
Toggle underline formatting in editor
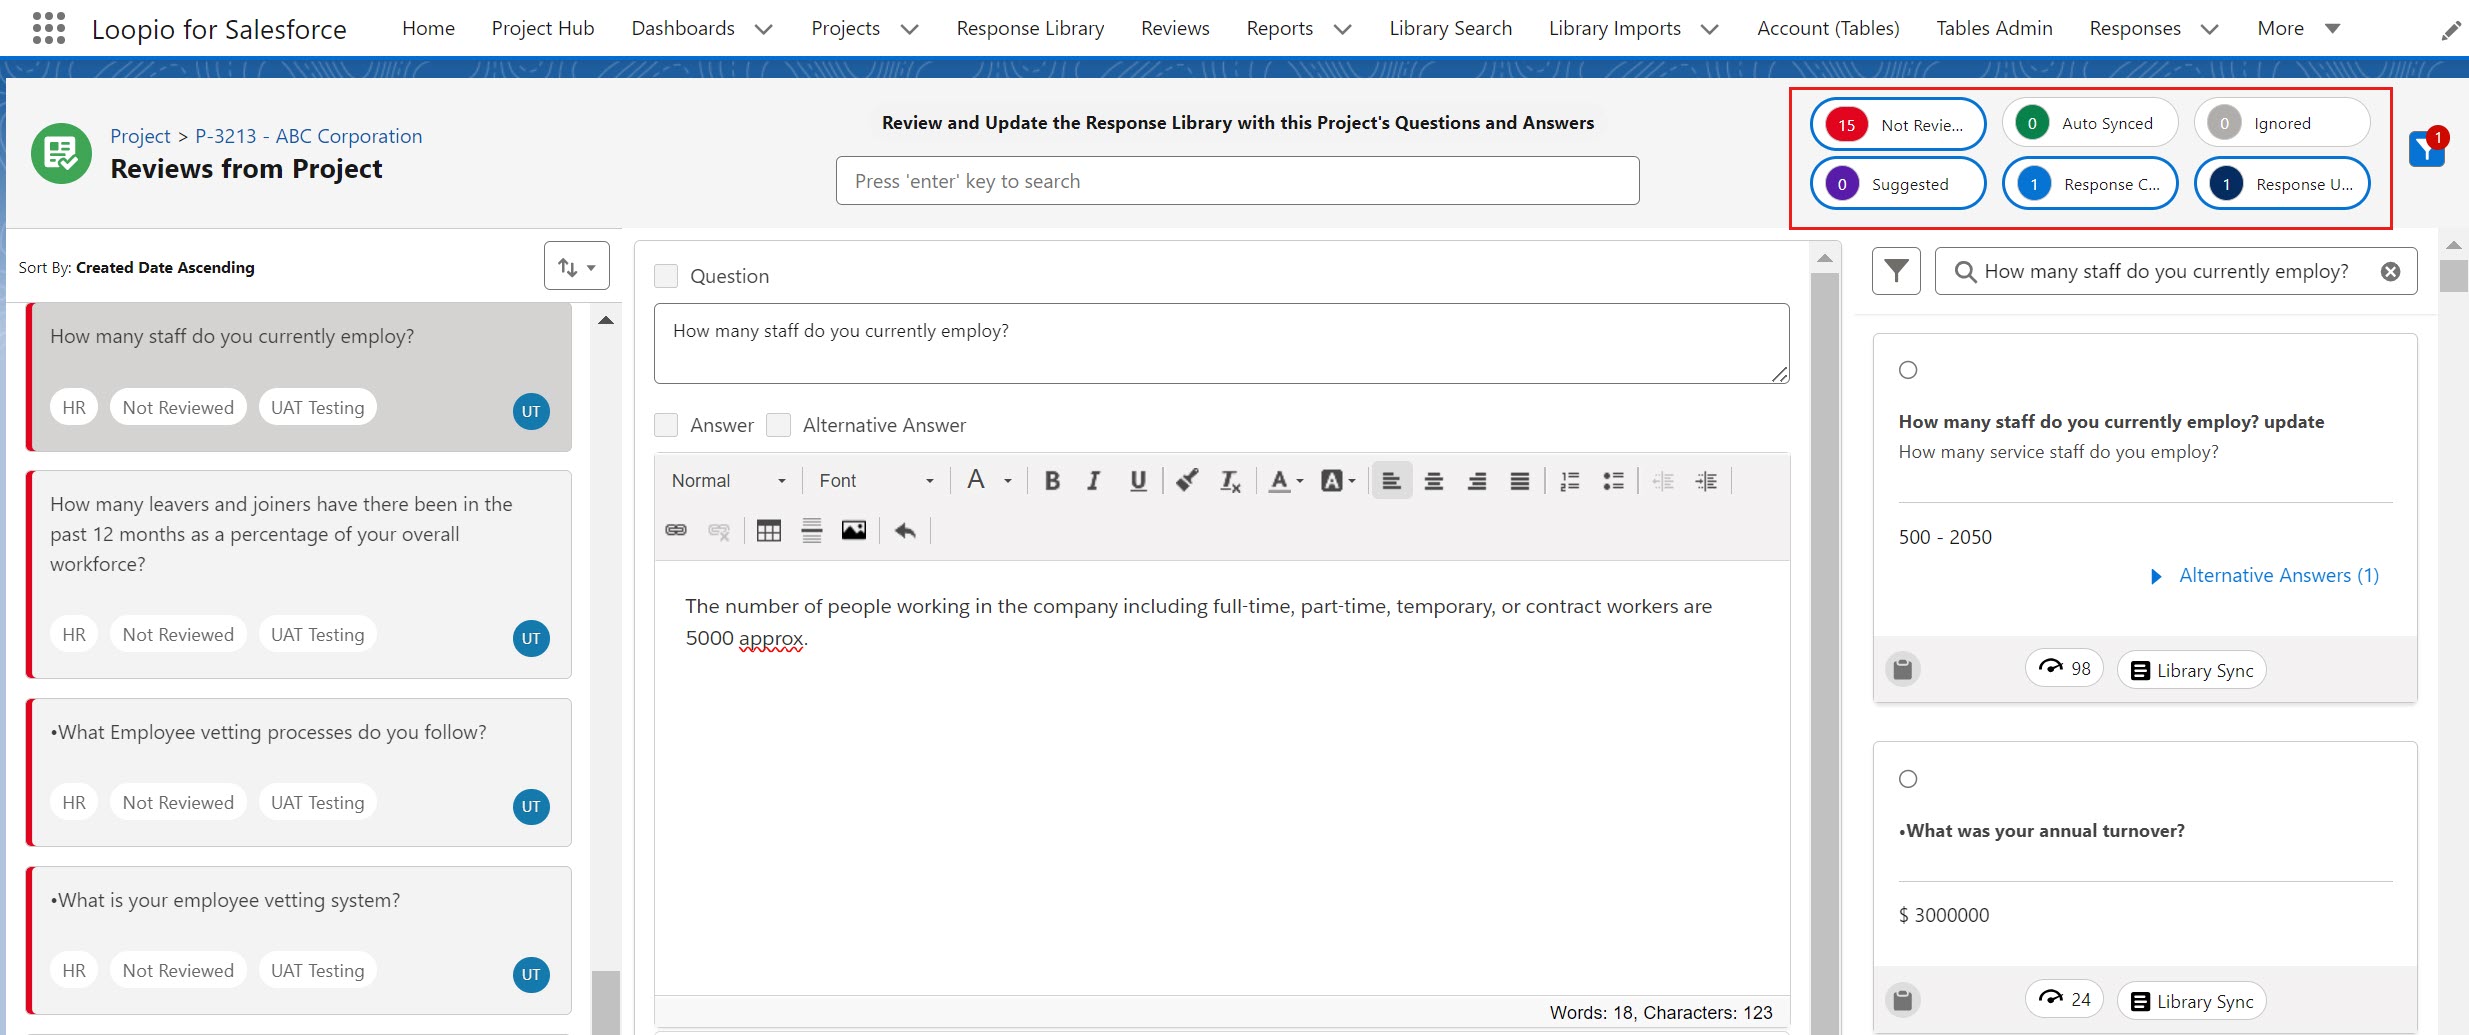click(x=1138, y=481)
